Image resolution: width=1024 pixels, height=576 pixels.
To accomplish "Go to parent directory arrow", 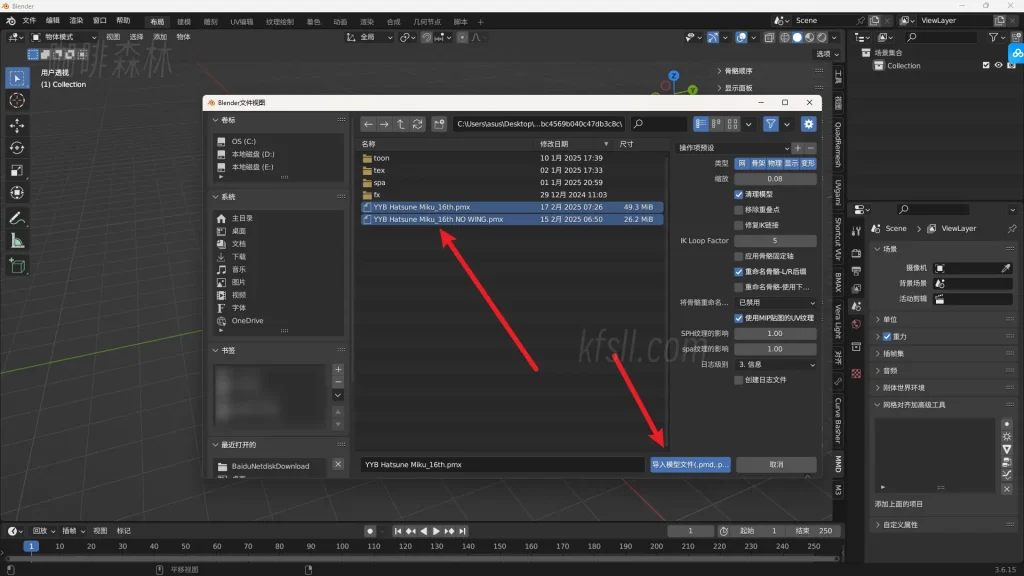I will pyautogui.click(x=401, y=124).
